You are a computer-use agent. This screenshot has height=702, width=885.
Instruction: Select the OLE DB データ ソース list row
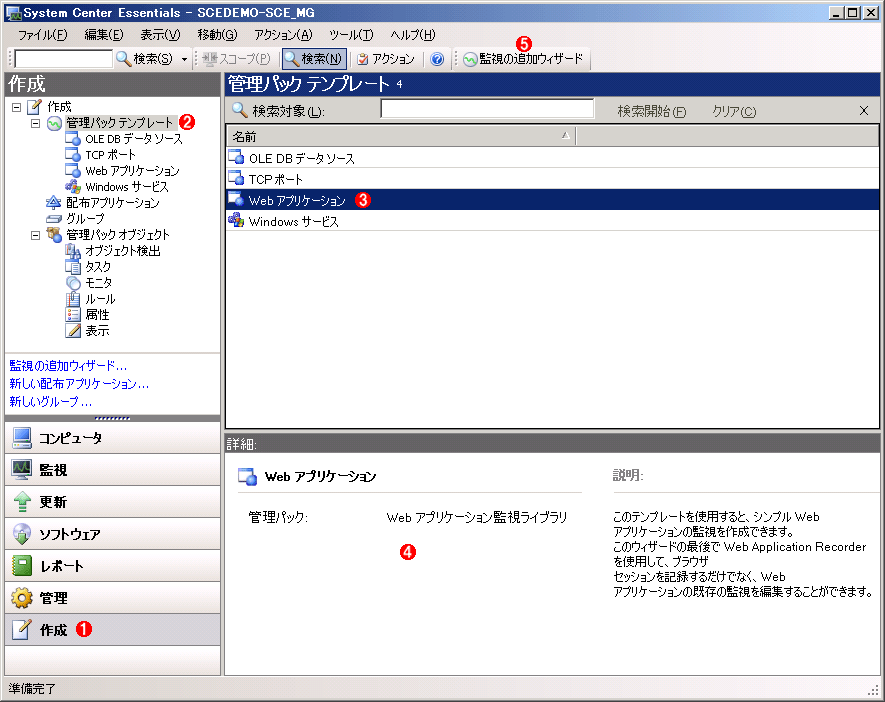point(553,158)
